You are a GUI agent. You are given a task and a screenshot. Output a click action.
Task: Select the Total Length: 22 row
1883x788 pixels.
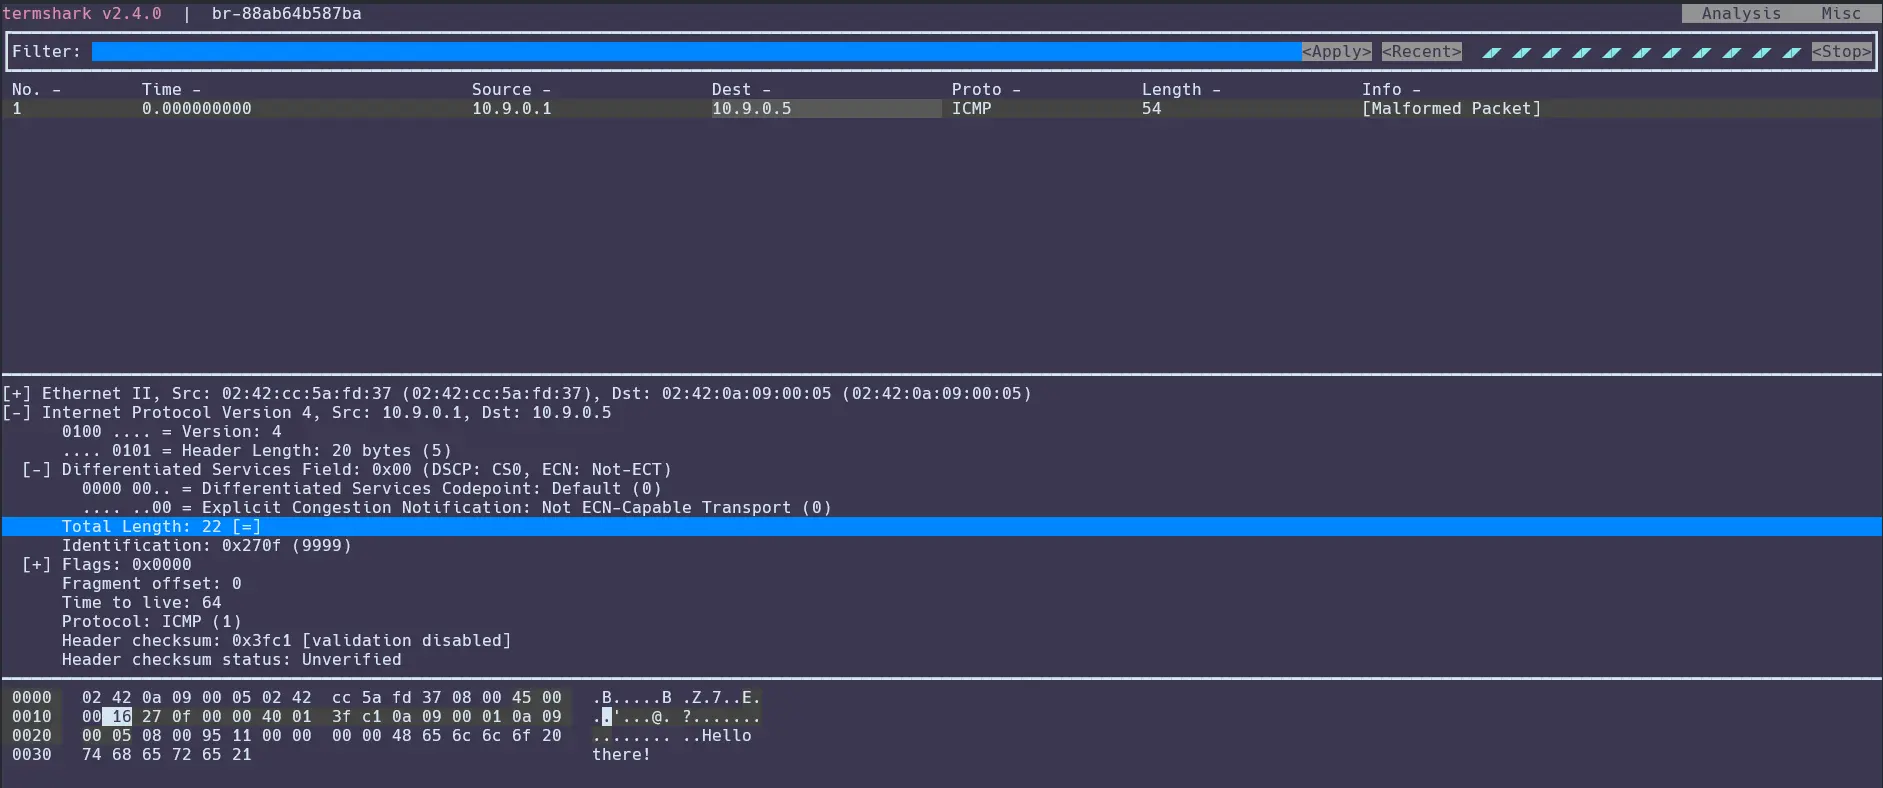click(941, 527)
